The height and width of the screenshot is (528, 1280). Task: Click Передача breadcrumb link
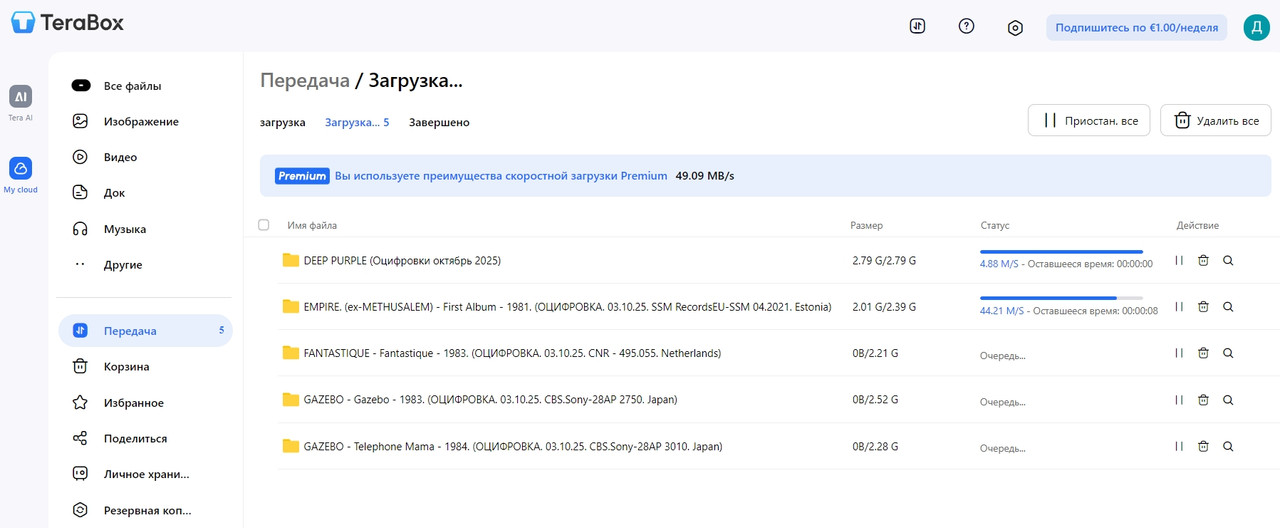coord(305,80)
